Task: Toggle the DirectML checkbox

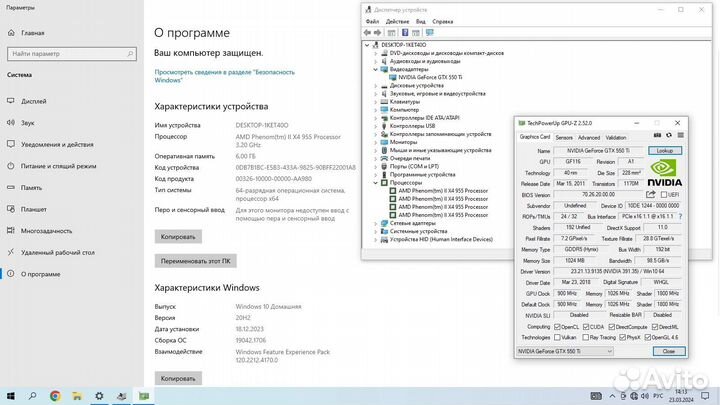Action: tap(655, 327)
